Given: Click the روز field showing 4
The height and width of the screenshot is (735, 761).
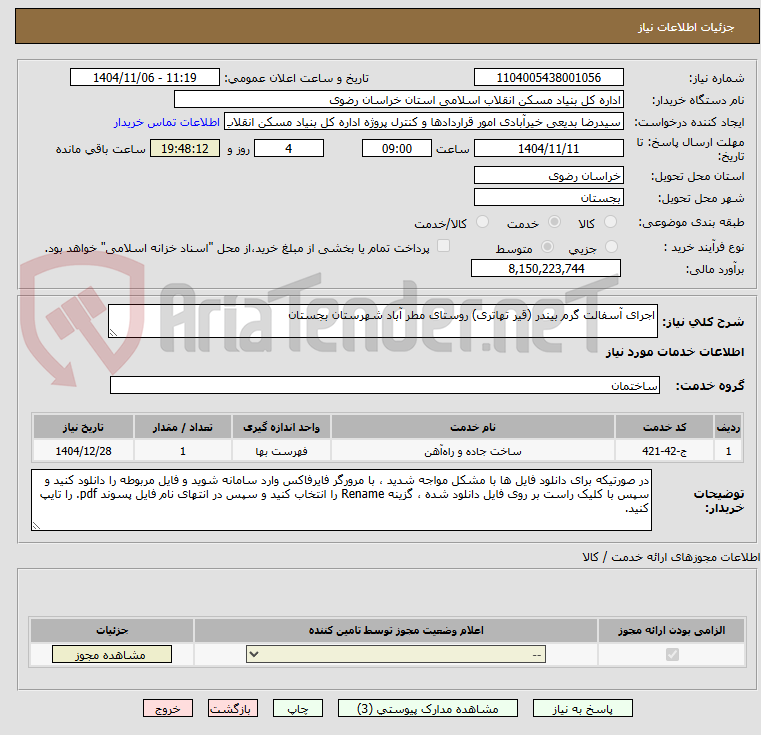Looking at the screenshot, I should pos(289,148).
